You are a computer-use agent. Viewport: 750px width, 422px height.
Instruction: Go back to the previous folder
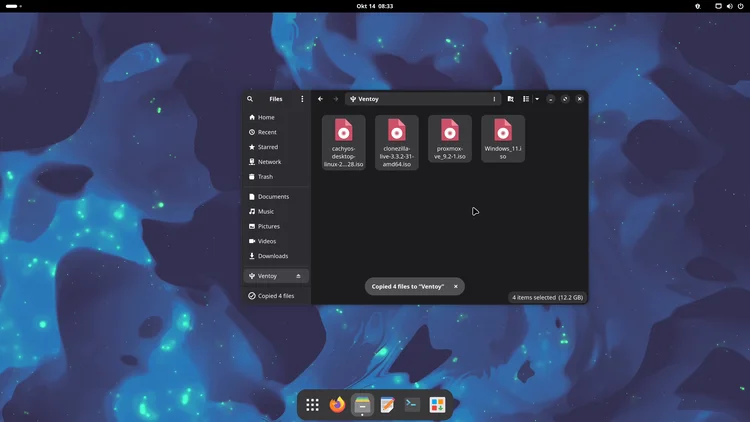[320, 99]
